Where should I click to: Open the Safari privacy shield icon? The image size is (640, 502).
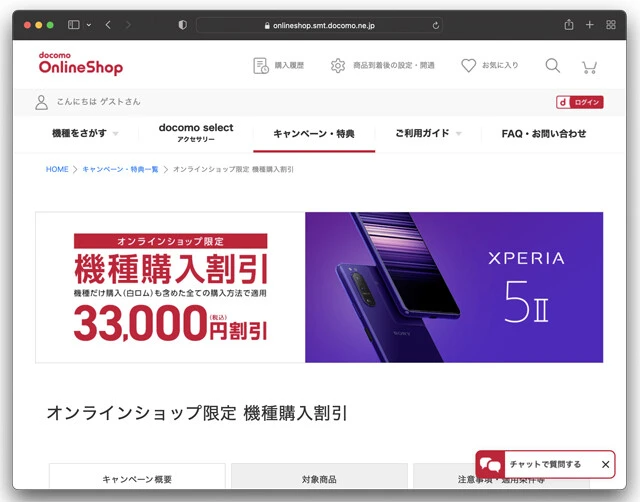point(182,25)
